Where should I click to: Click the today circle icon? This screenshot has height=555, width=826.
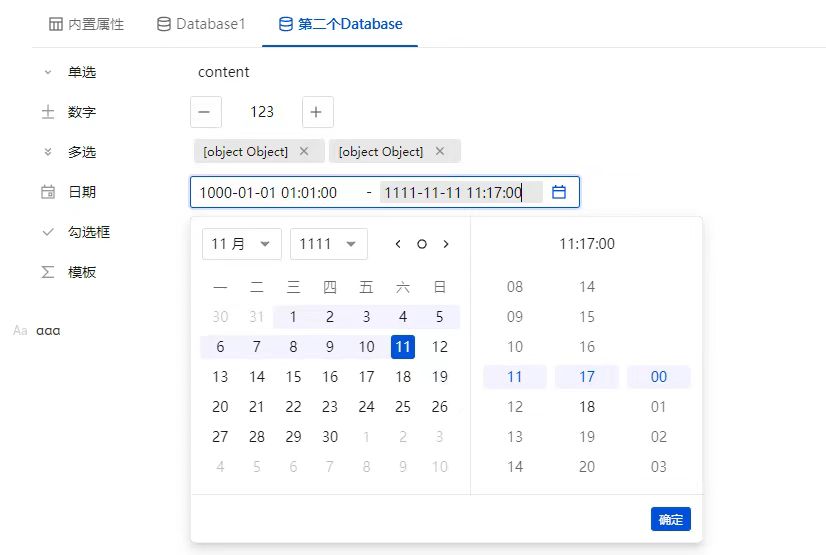click(x=422, y=244)
